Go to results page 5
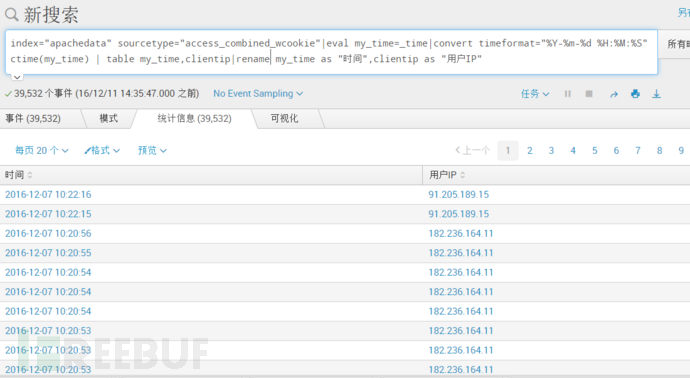690x378 pixels. (595, 150)
